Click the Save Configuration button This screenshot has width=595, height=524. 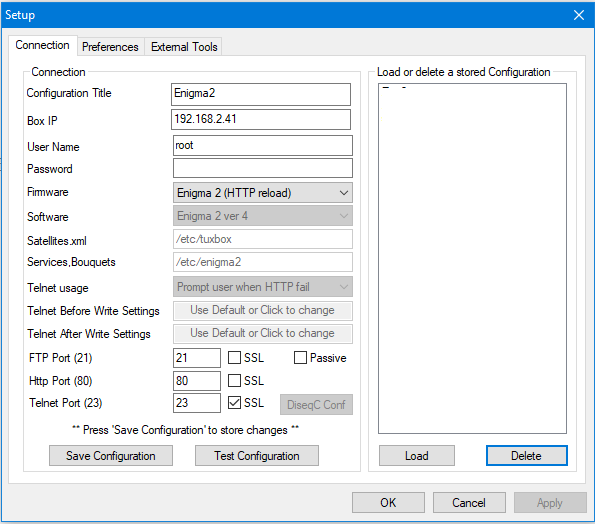tap(111, 456)
